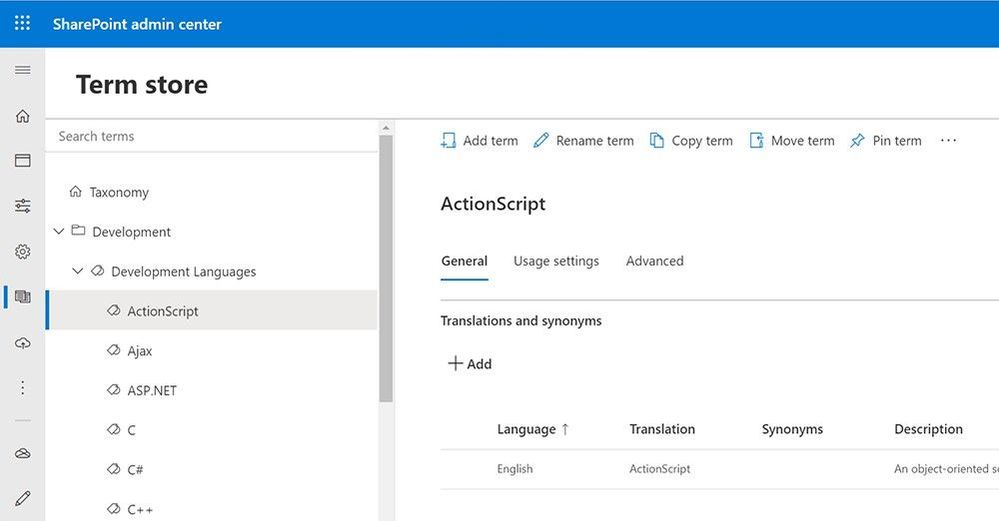The height and width of the screenshot is (521, 999).
Task: Click the Move term icon
Action: pyautogui.click(x=756, y=140)
